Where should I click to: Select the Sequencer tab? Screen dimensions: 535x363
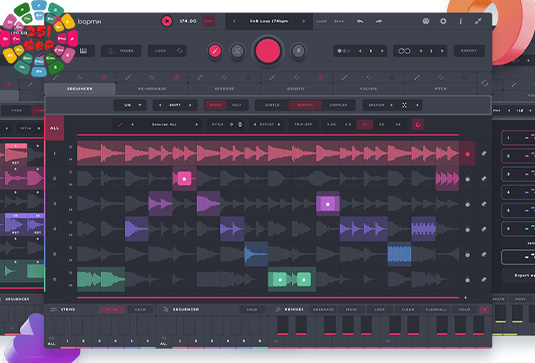[80, 89]
